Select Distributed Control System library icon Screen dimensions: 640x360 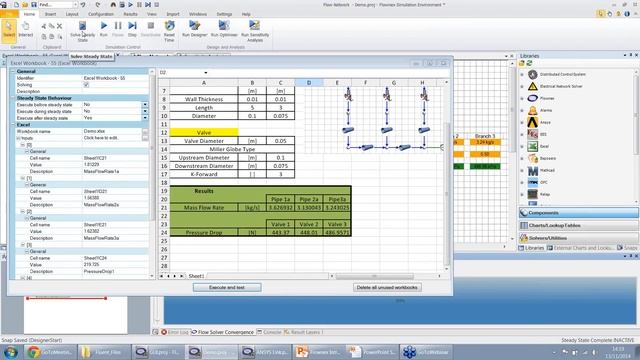point(533,74)
